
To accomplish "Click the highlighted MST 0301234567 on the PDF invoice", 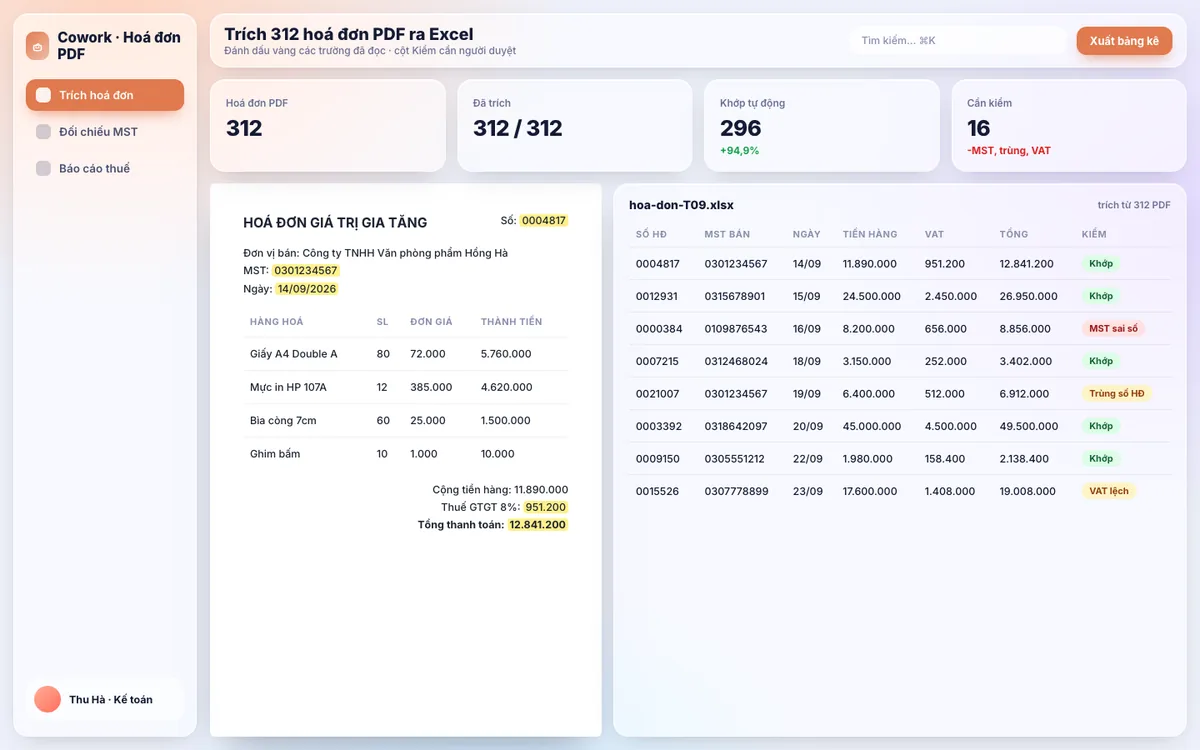I will click(x=306, y=271).
